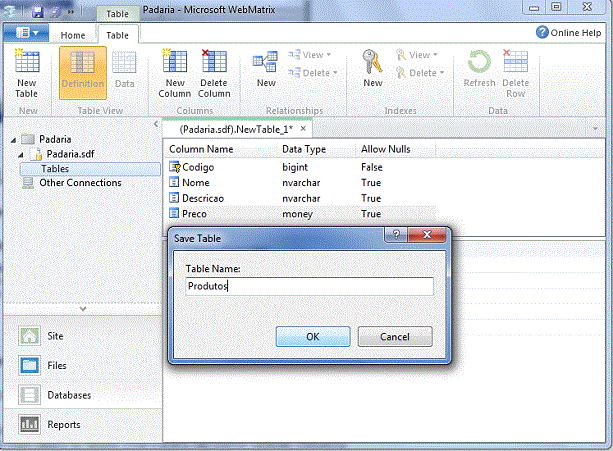This screenshot has width=613, height=451.
Task: Click the Table Name input field
Action: 310,286
